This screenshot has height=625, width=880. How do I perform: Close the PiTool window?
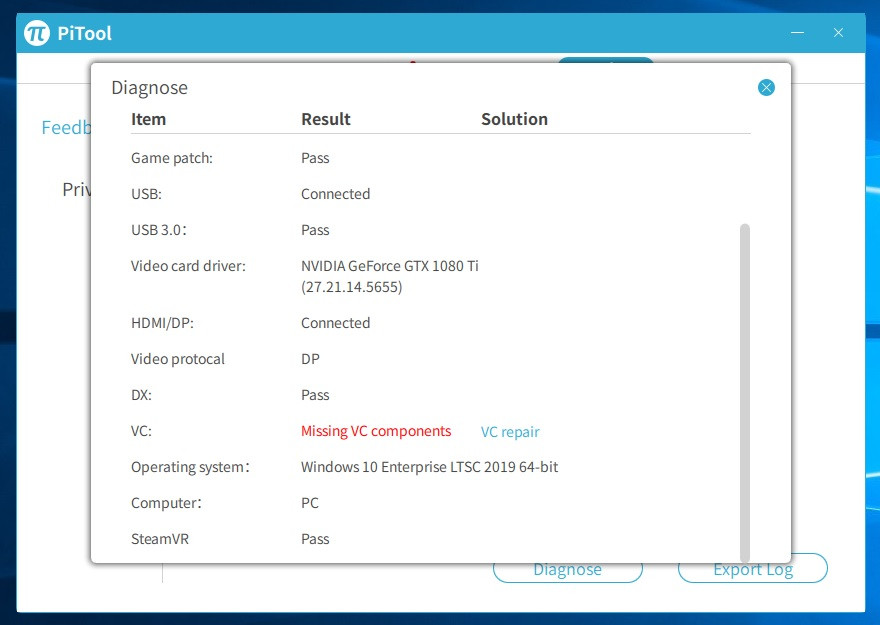(x=838, y=33)
